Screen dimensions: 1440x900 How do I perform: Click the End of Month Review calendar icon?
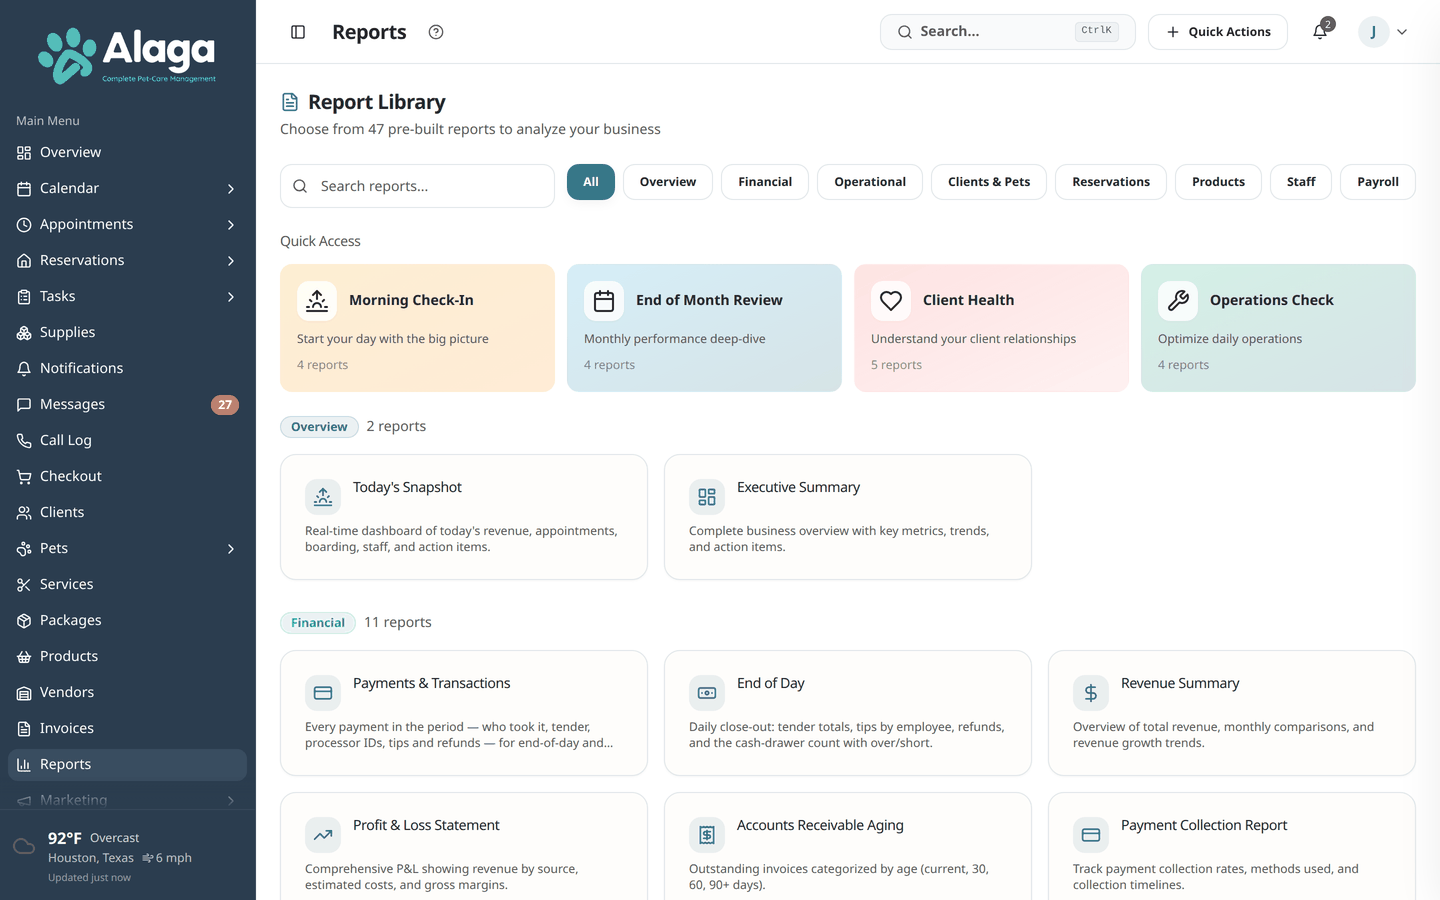(x=604, y=300)
